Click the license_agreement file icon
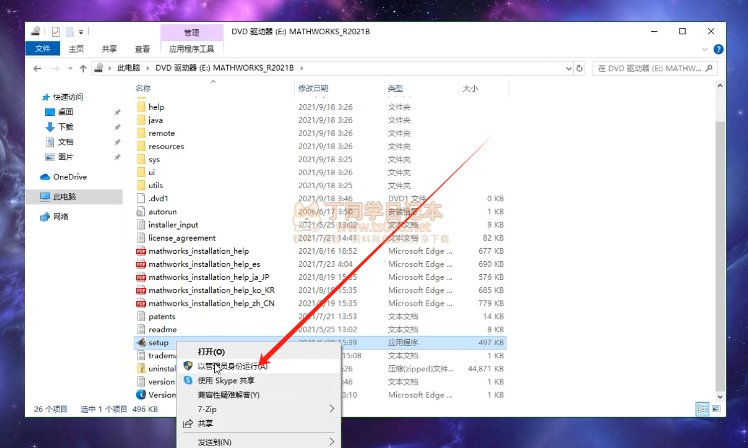 (141, 238)
